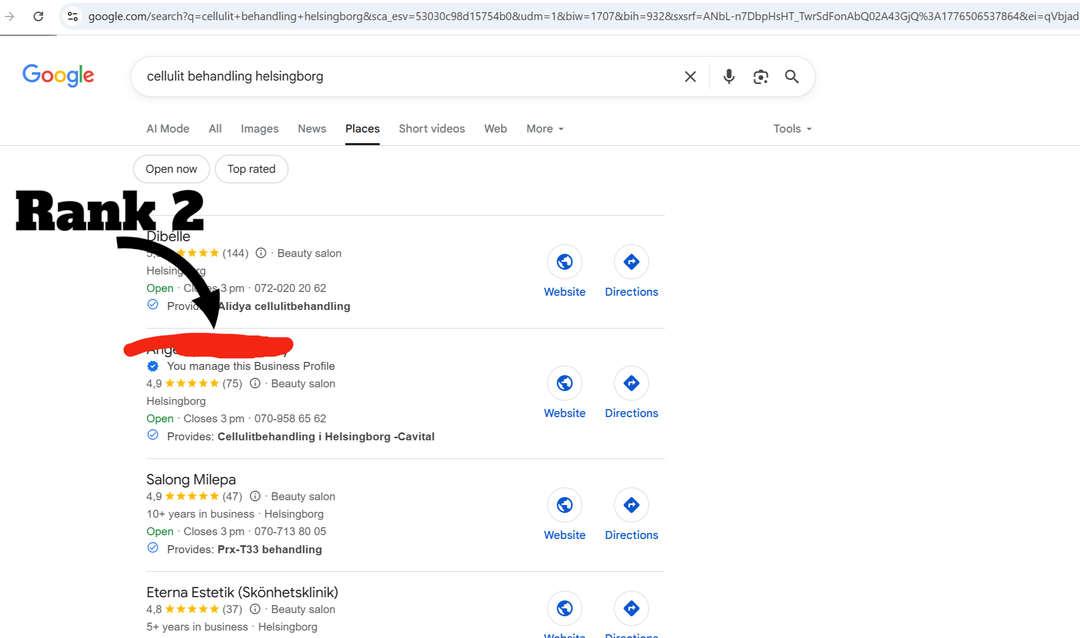Click Website link for managed profile listing

565,413
